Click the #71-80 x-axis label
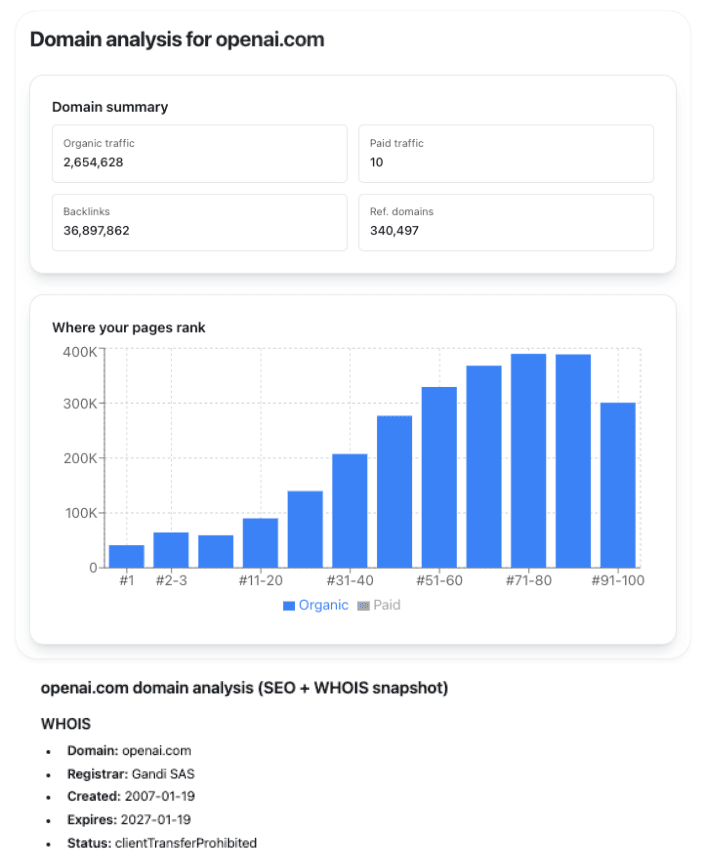The width and height of the screenshot is (706, 860). tap(529, 580)
